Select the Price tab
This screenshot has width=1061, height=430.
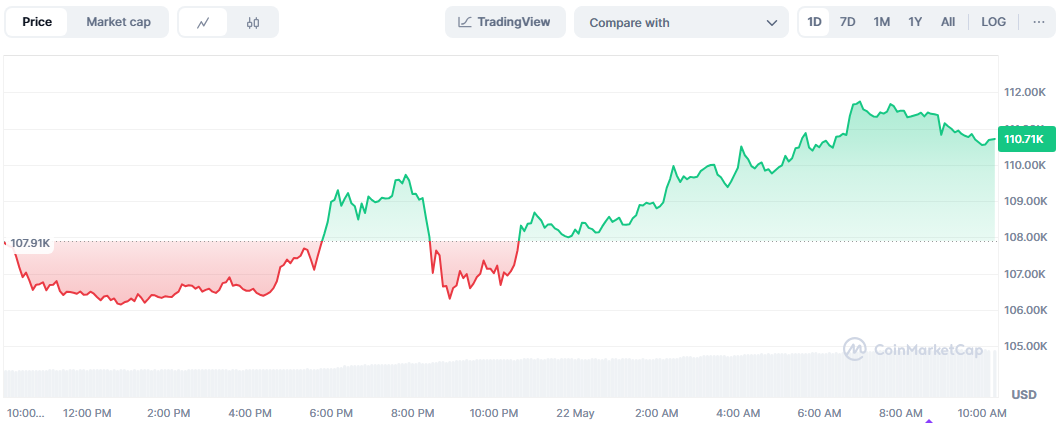pos(37,22)
